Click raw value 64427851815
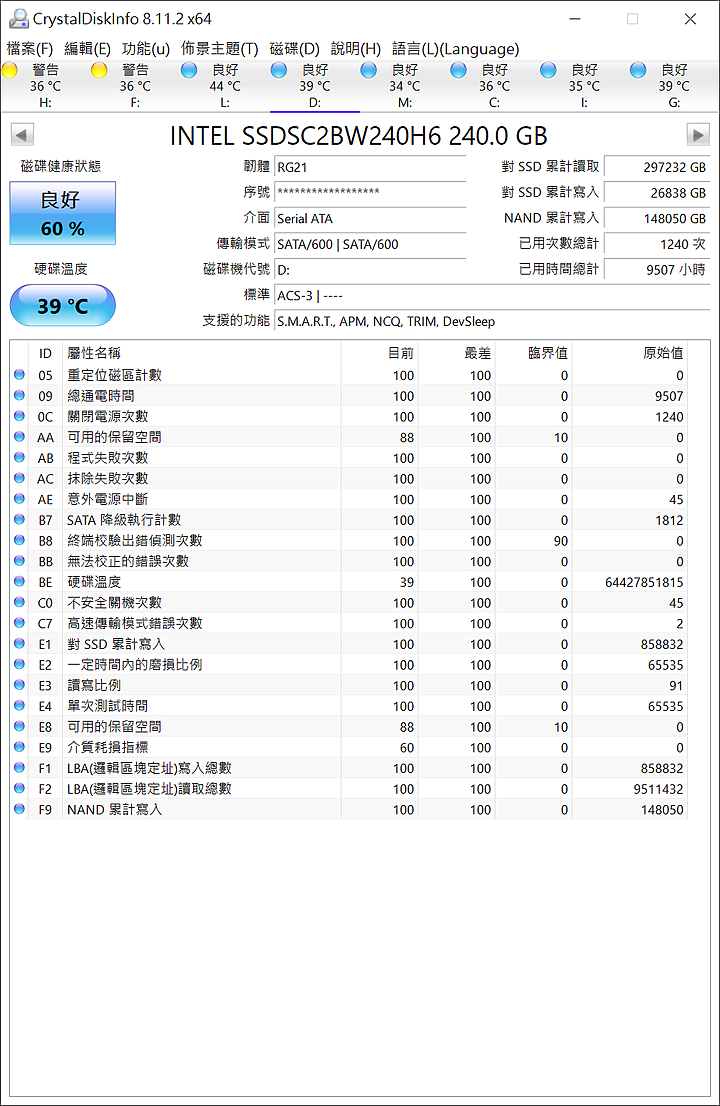 coord(644,582)
